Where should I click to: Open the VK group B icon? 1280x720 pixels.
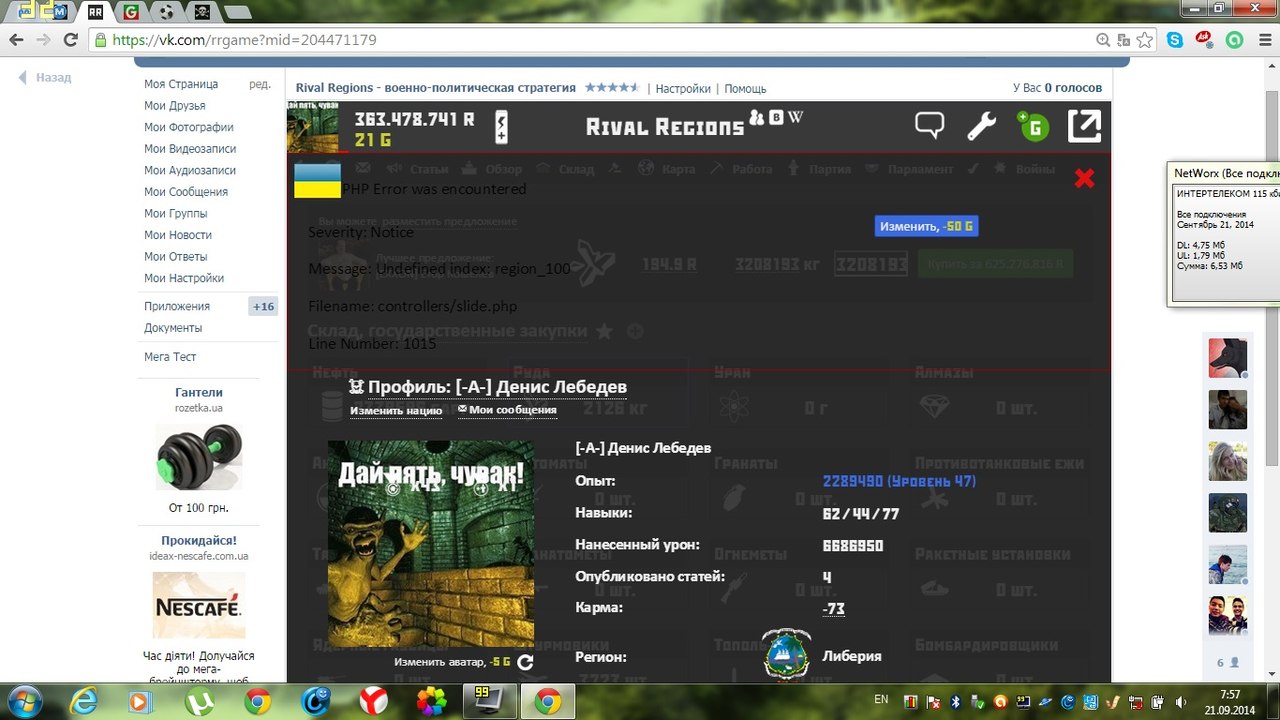(775, 117)
